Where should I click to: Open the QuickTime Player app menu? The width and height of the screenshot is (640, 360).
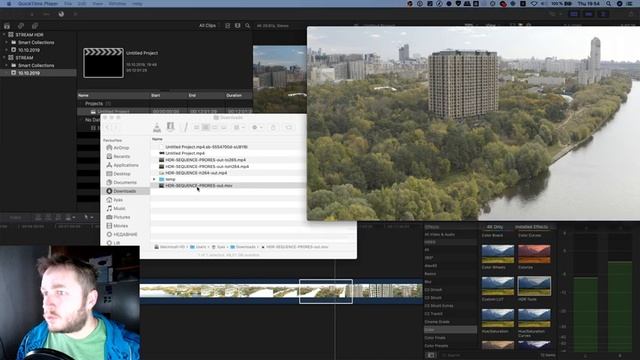38,4
